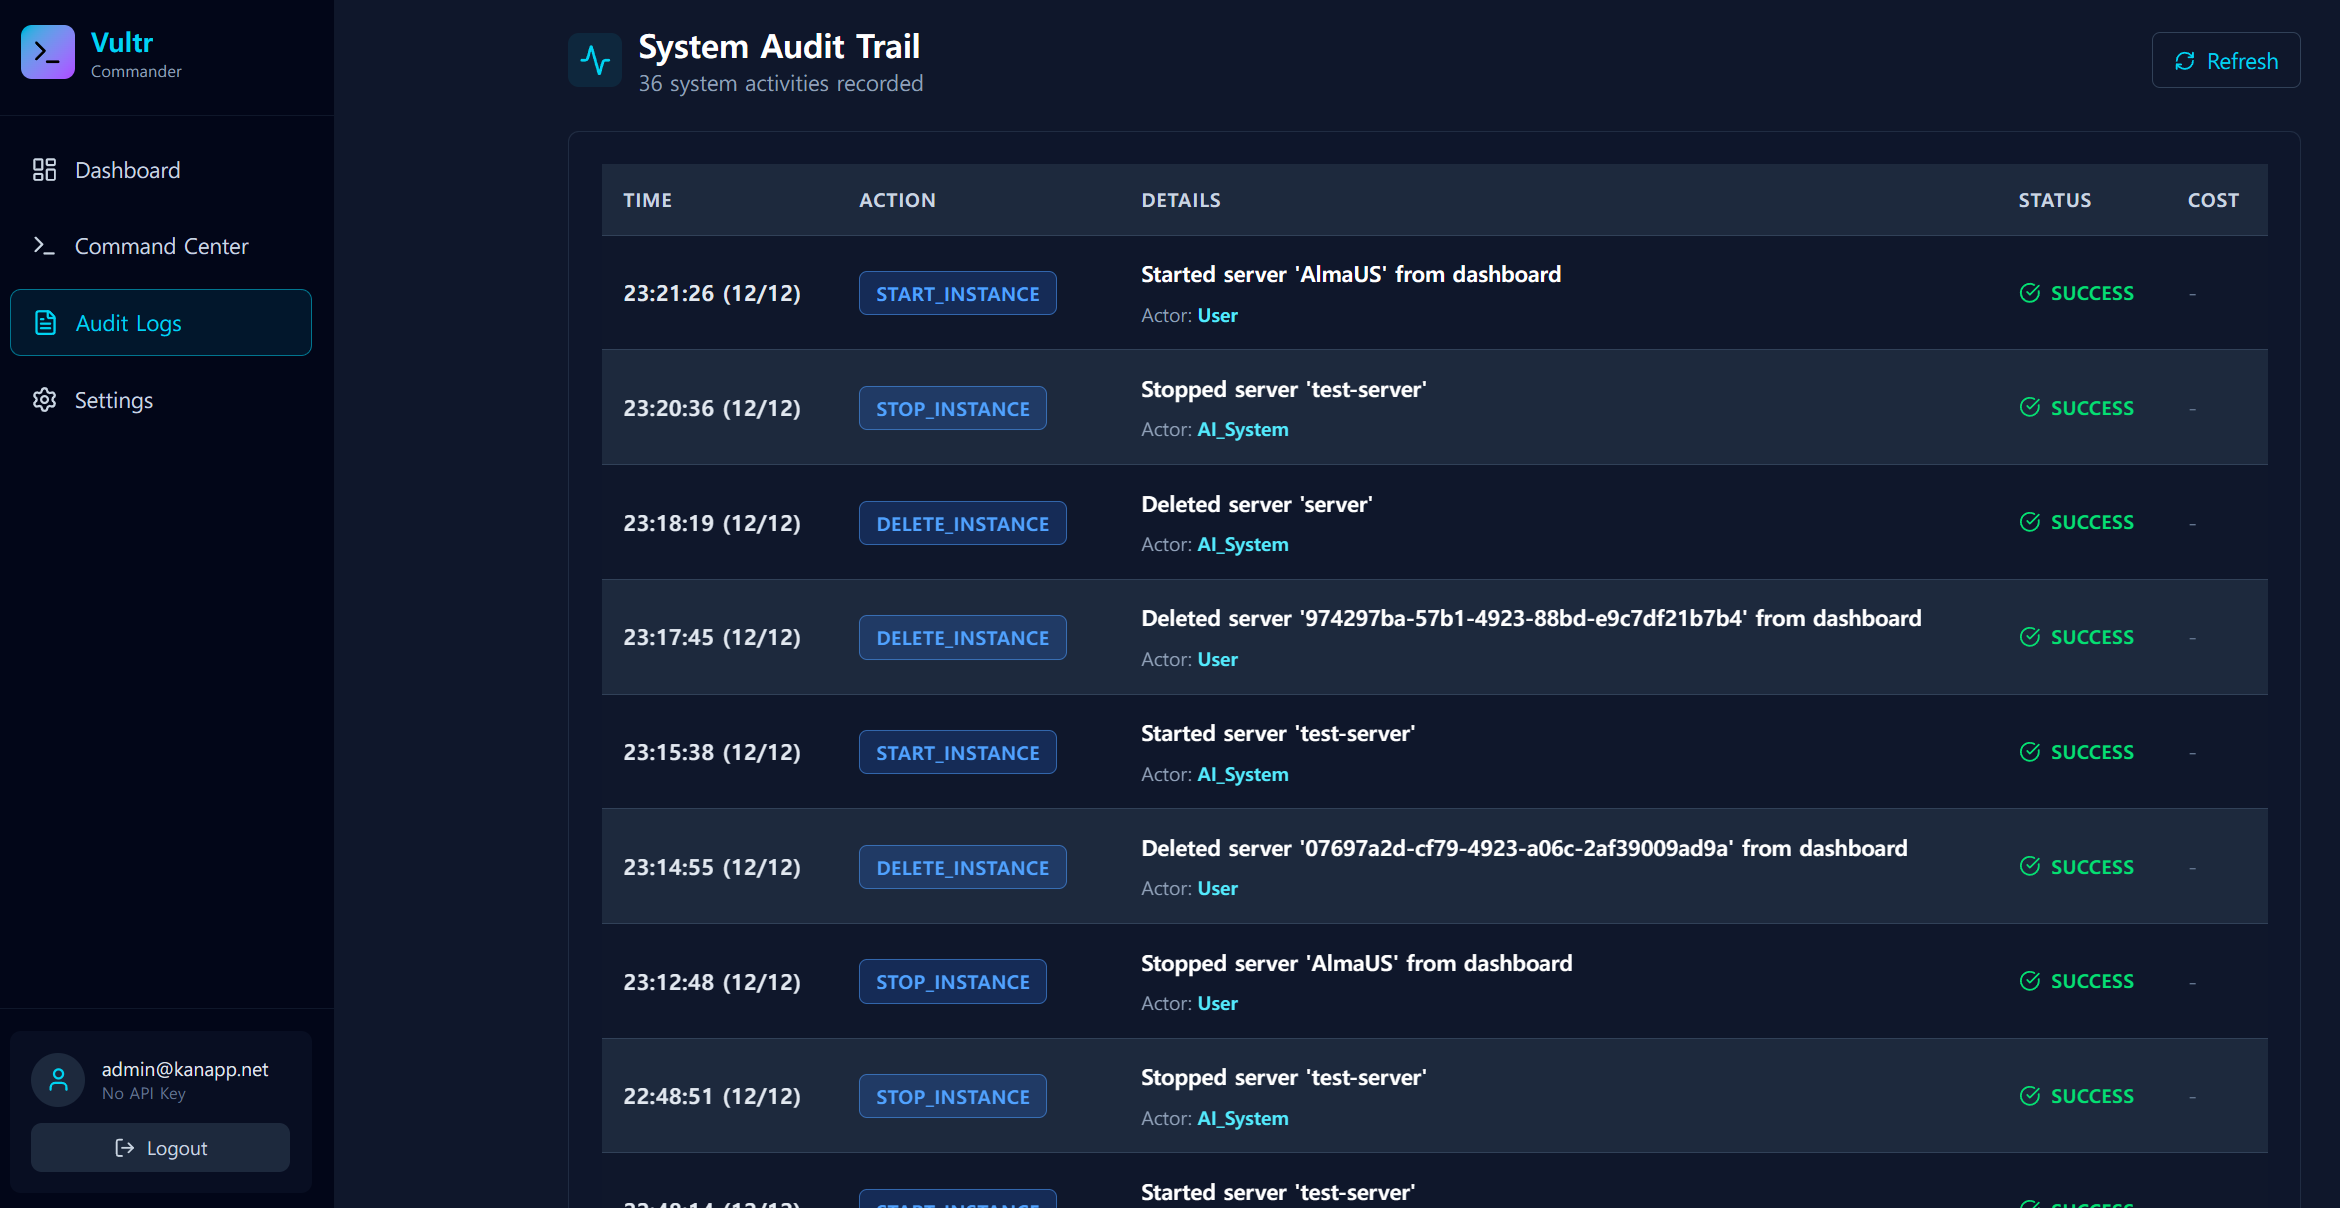Screen dimensions: 2340x1208
Task: Click the Audit Logs document icon
Action: point(45,323)
